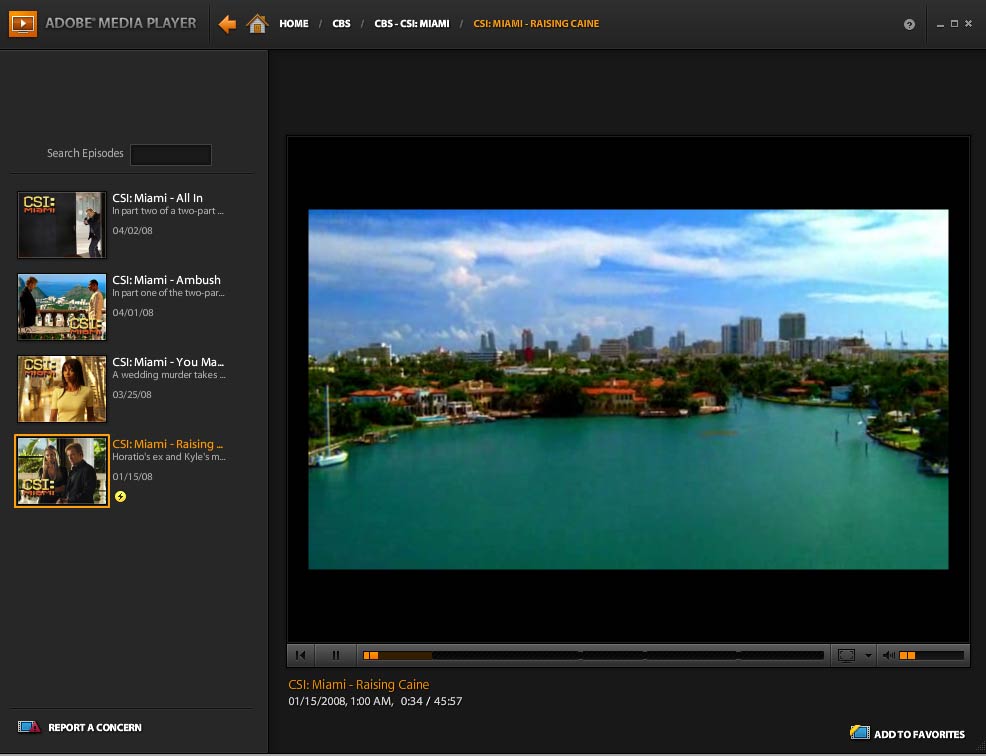Viewport: 986px width, 756px height.
Task: Go back using the orange arrow
Action: 227,24
